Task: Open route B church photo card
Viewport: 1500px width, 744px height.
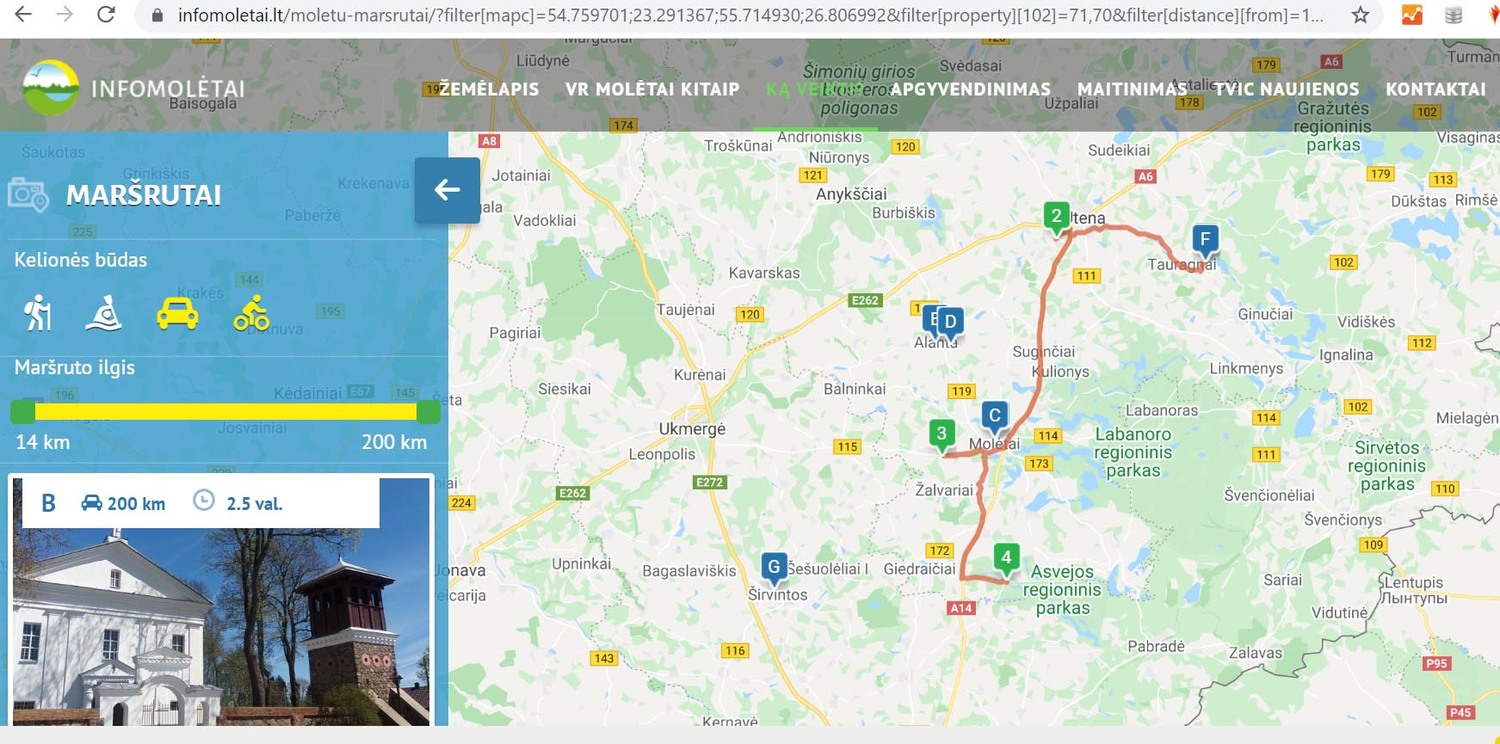Action: coord(221,600)
